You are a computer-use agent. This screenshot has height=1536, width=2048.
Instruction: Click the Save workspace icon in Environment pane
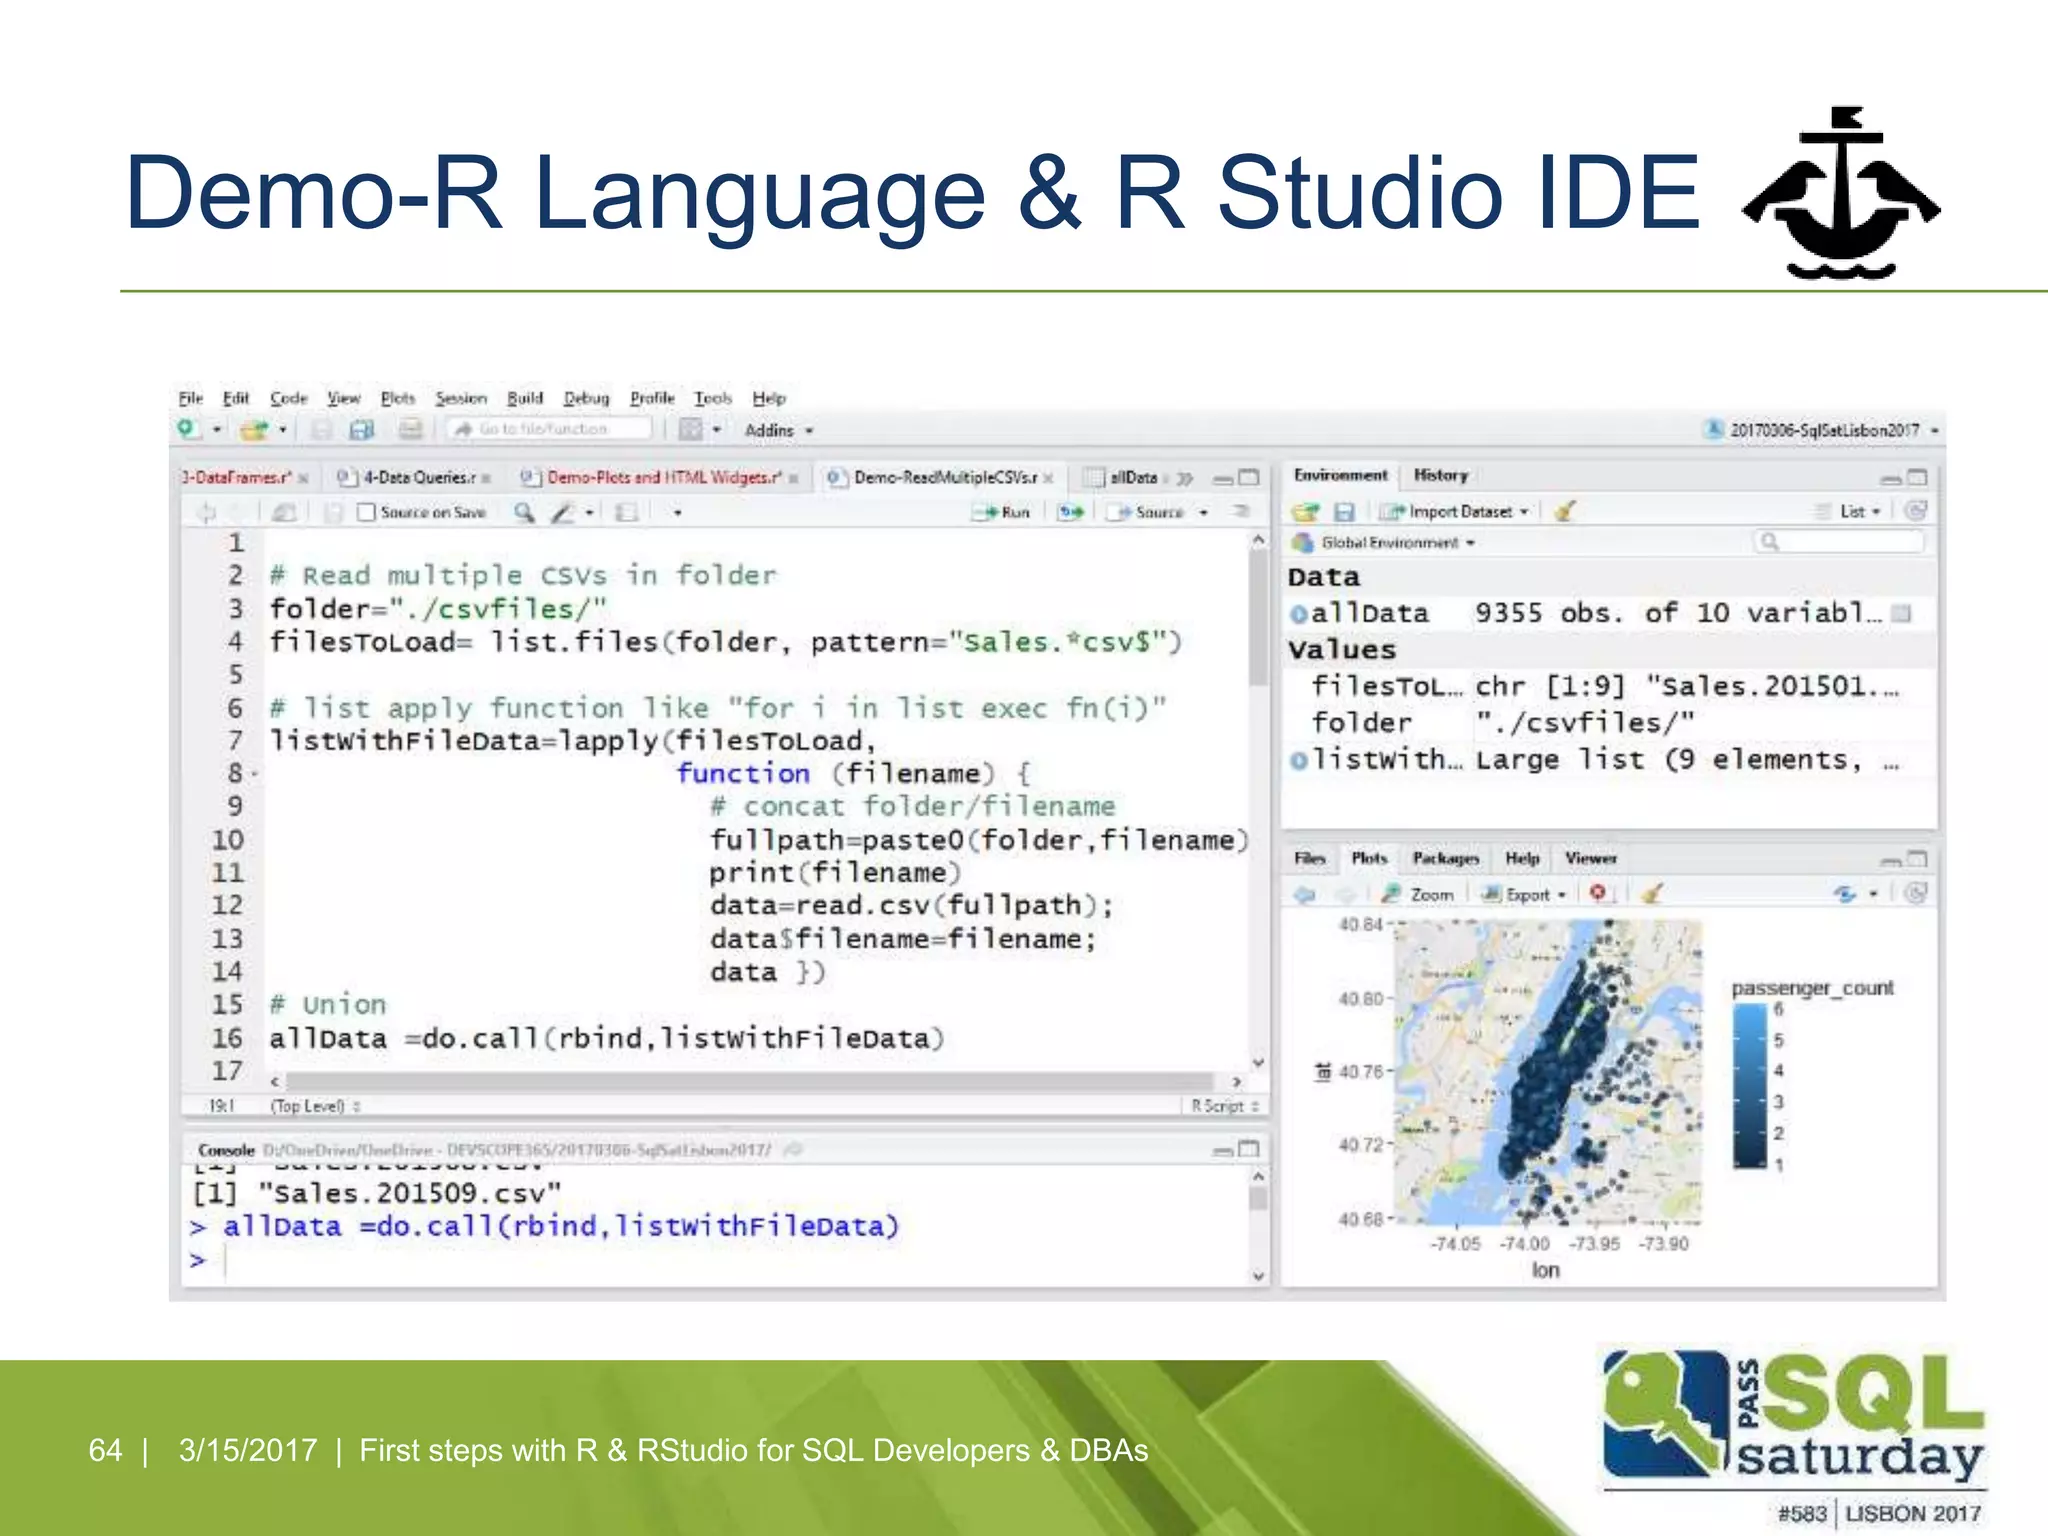1344,512
